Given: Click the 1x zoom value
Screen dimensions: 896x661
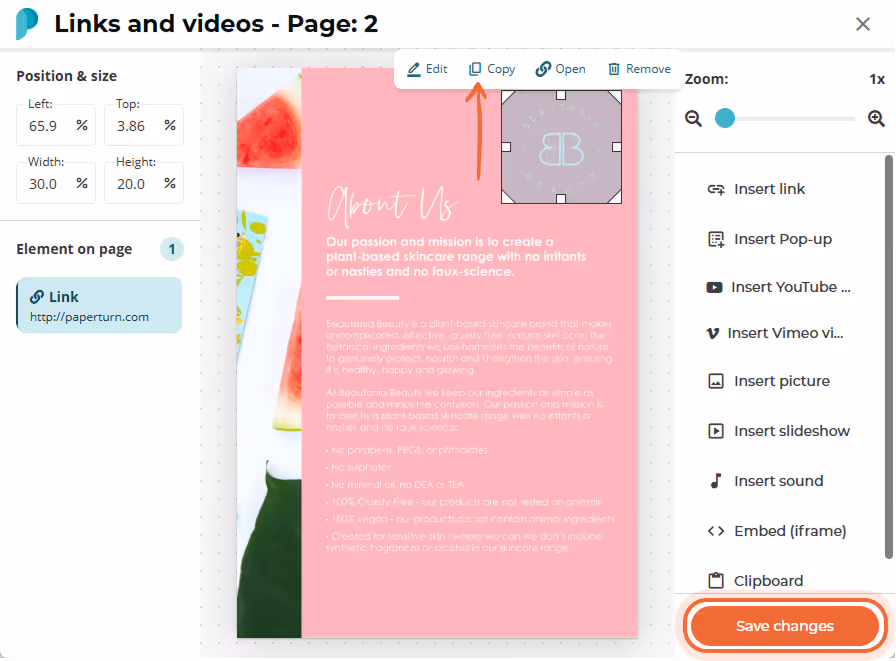Looking at the screenshot, I should point(877,79).
